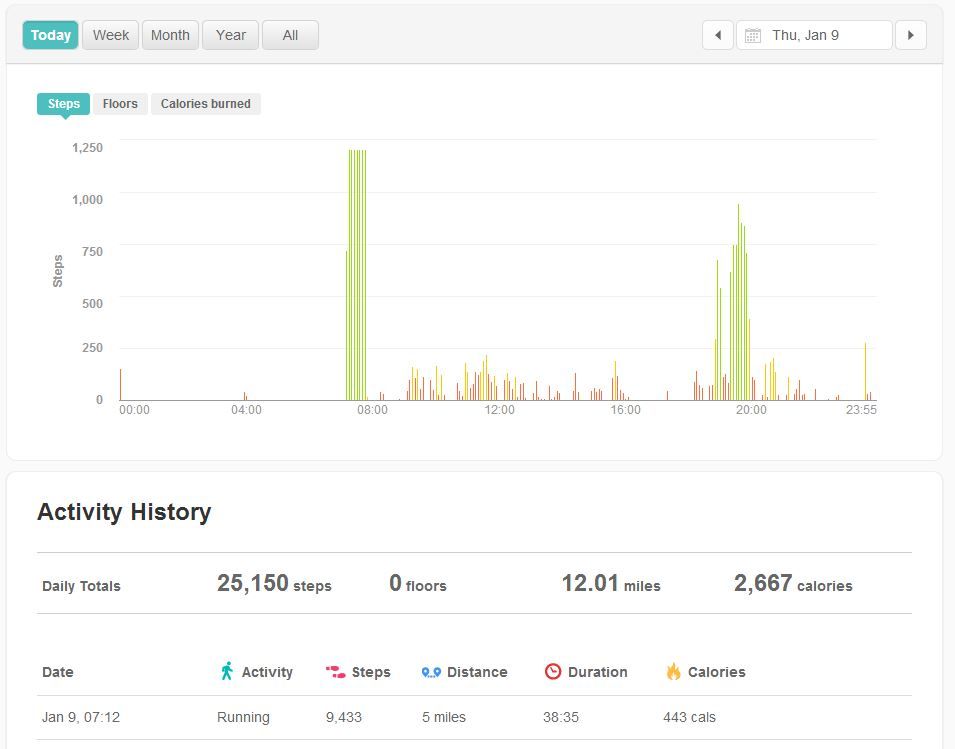
Task: Select the Today time range tab
Action: pos(51,35)
